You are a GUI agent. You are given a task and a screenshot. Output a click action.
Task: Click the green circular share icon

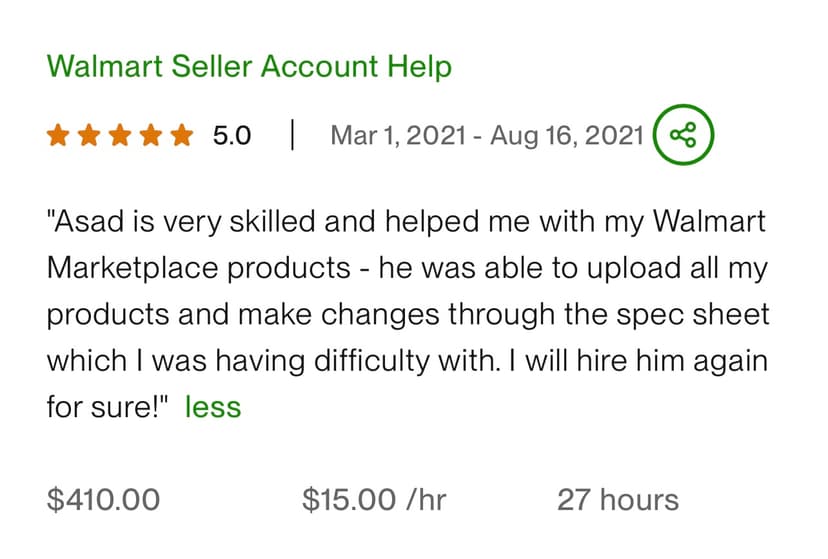coord(683,135)
